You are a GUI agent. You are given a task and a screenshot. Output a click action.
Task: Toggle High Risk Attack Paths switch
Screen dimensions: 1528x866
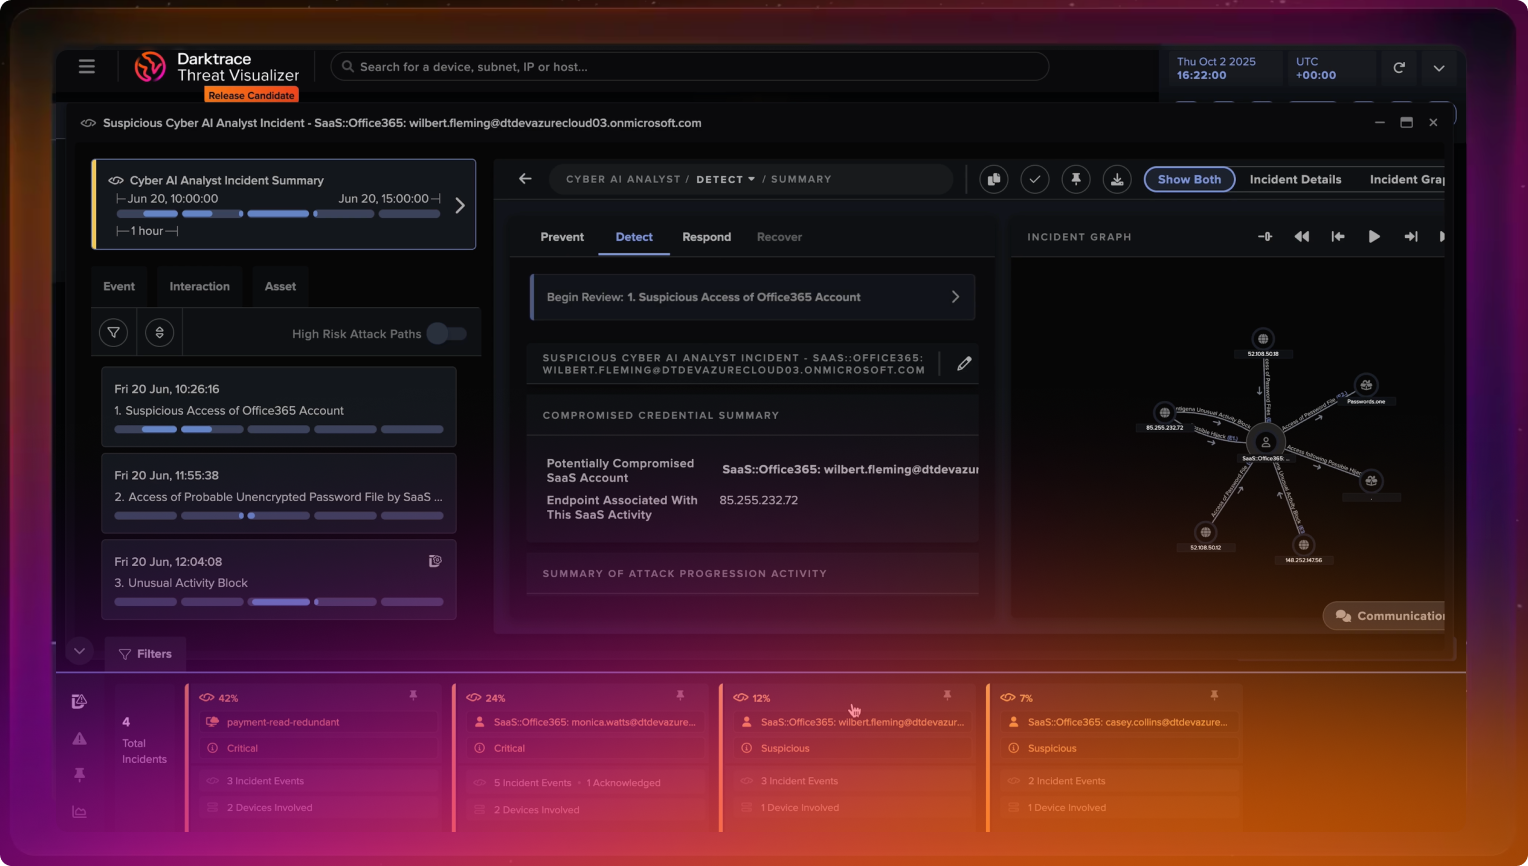click(446, 333)
